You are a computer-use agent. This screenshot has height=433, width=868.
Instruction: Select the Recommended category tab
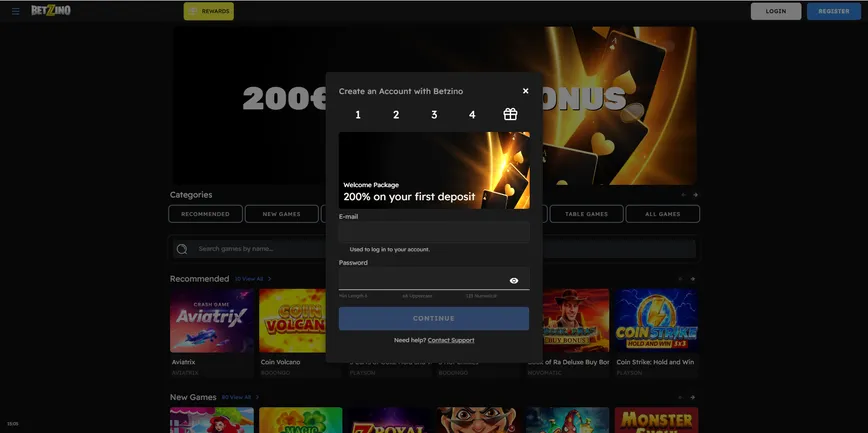click(205, 214)
